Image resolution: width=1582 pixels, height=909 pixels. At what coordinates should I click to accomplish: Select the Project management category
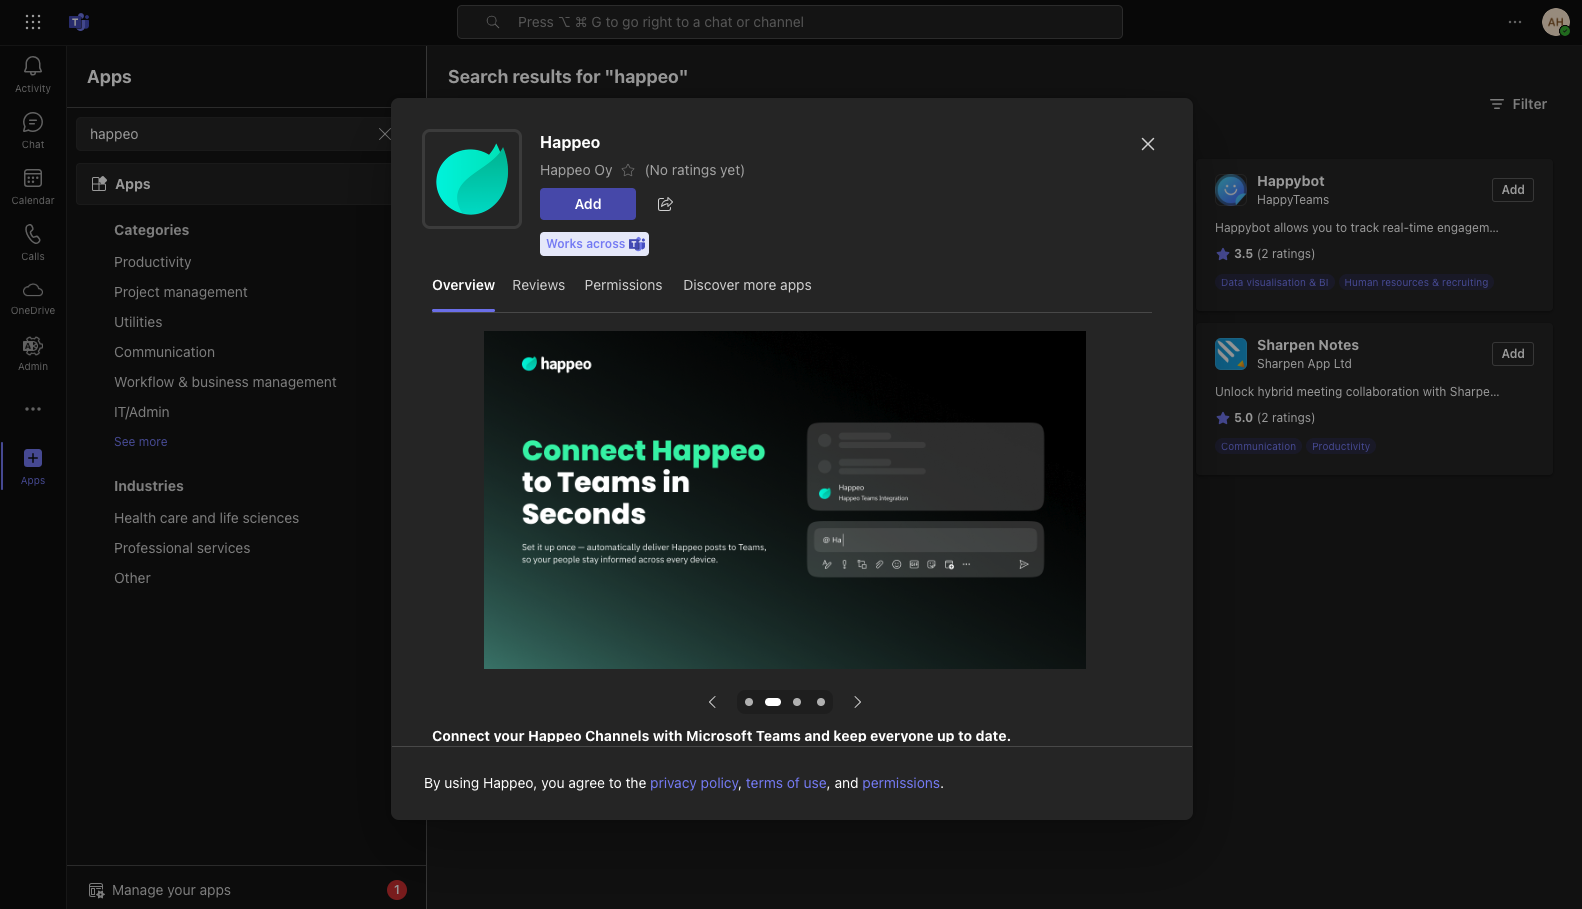[x=181, y=292]
